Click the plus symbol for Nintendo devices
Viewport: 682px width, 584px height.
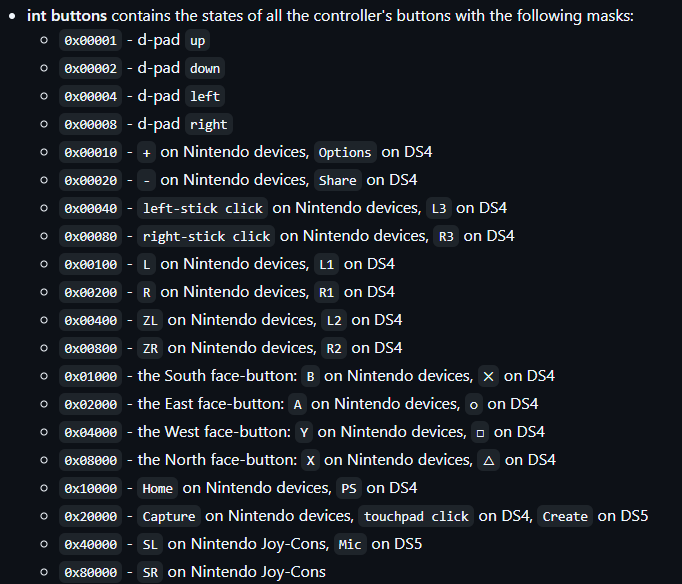(x=147, y=152)
